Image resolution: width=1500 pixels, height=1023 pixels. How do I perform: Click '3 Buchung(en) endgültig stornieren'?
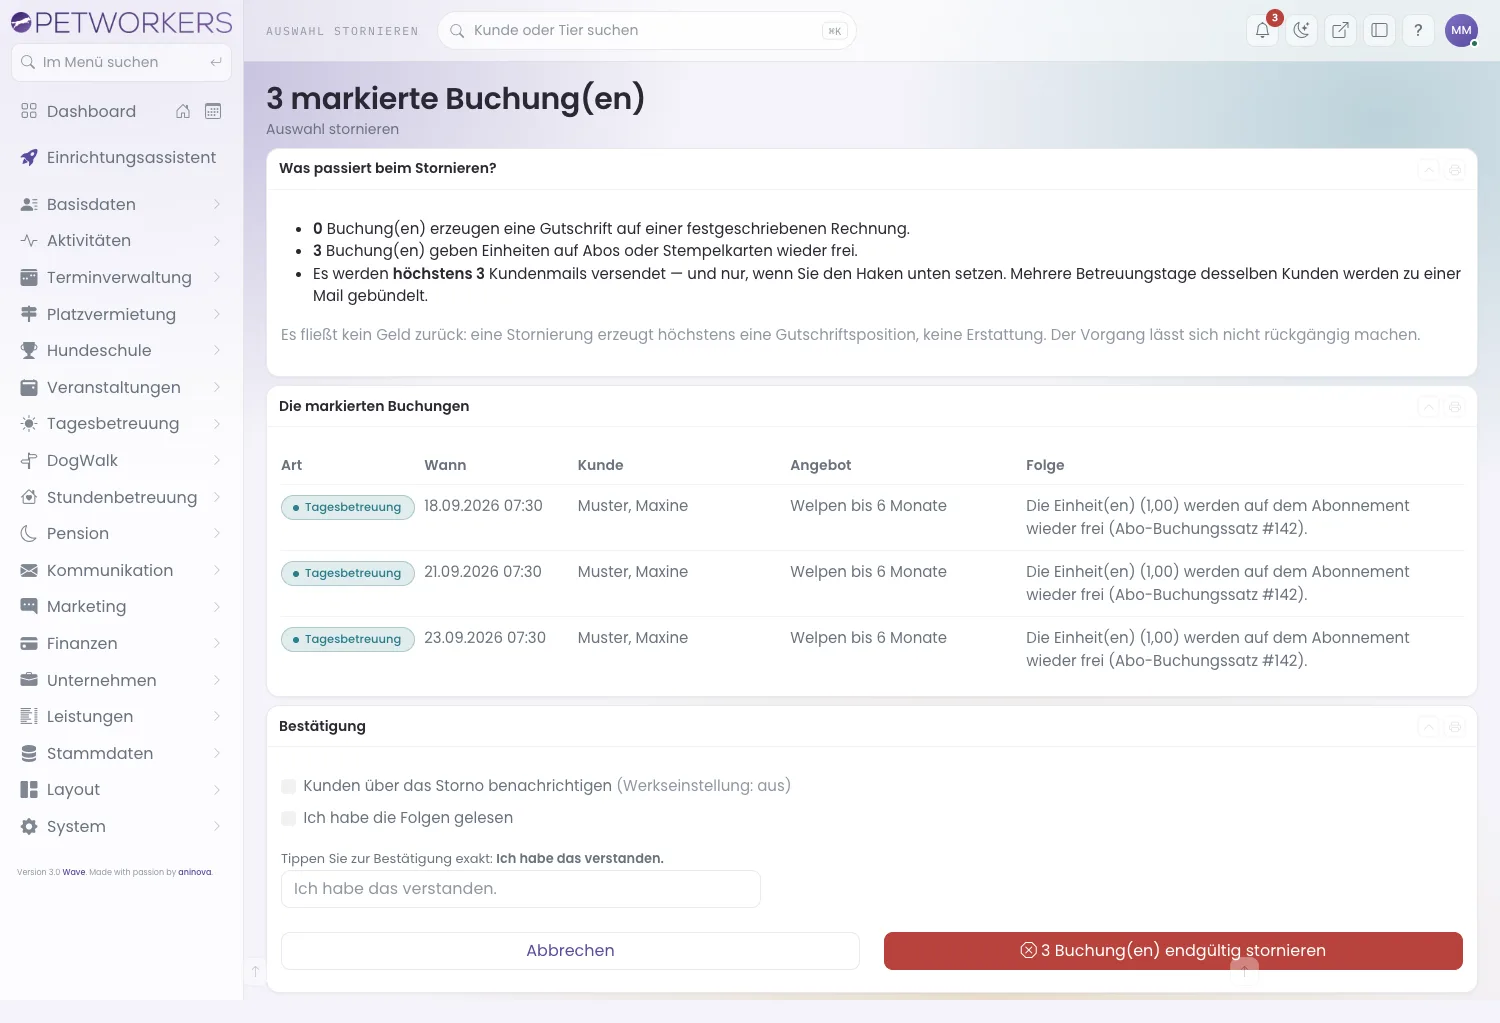tap(1173, 951)
